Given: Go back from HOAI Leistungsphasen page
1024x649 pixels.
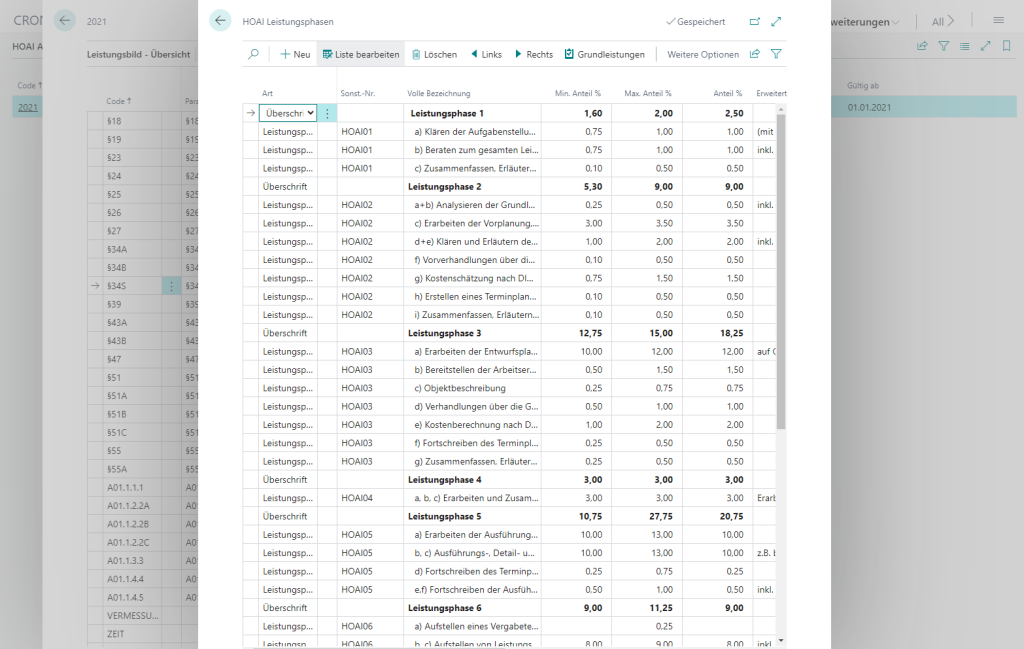Looking at the screenshot, I should pyautogui.click(x=221, y=21).
